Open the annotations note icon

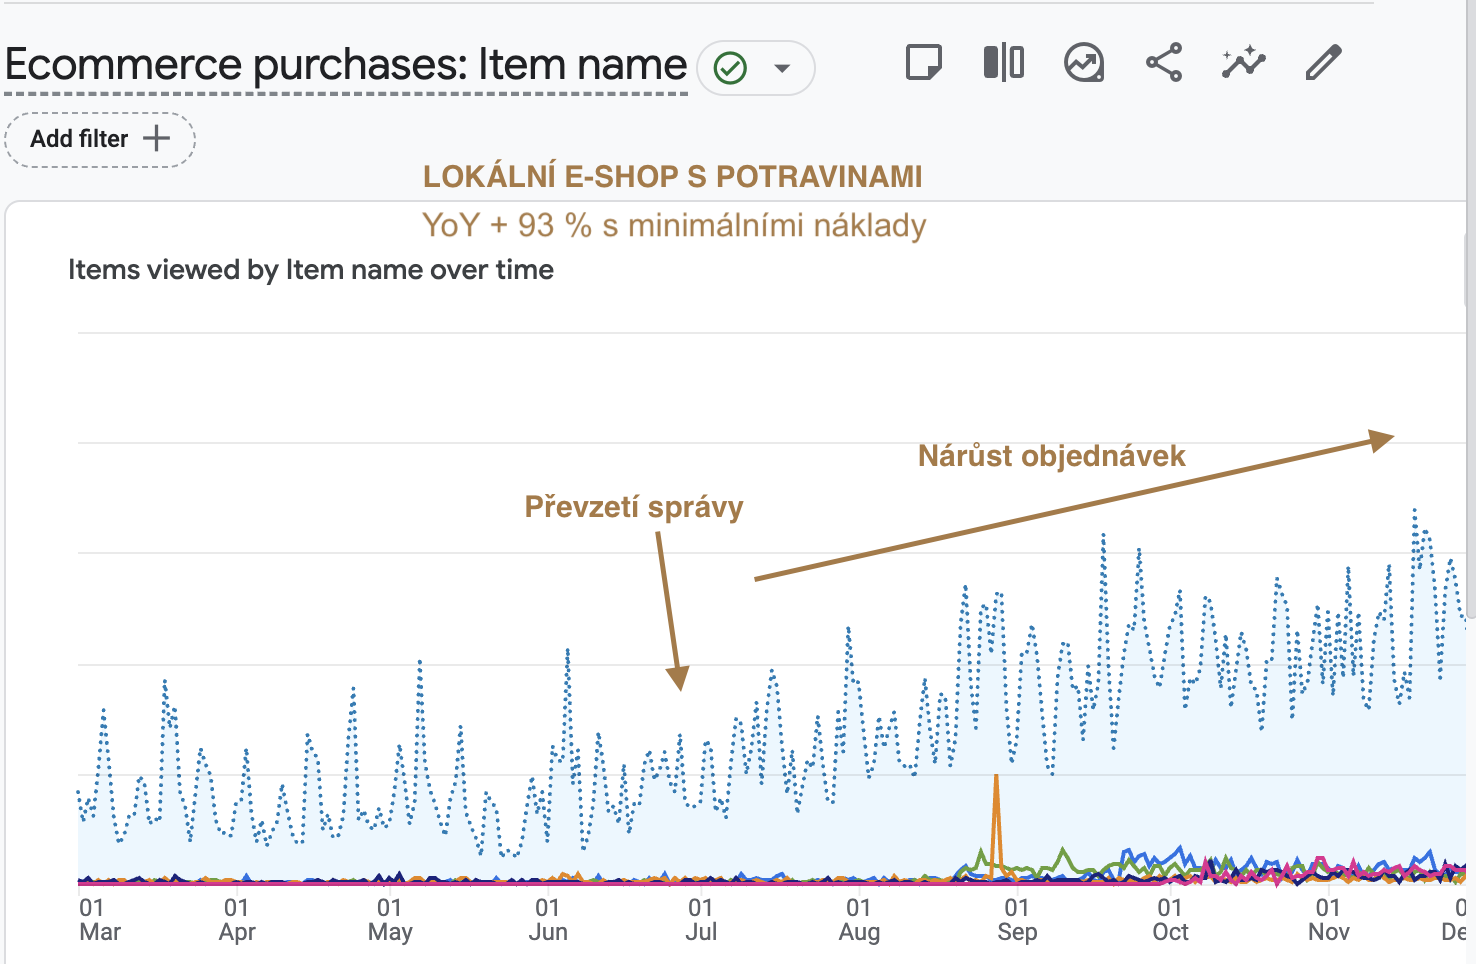click(x=923, y=63)
